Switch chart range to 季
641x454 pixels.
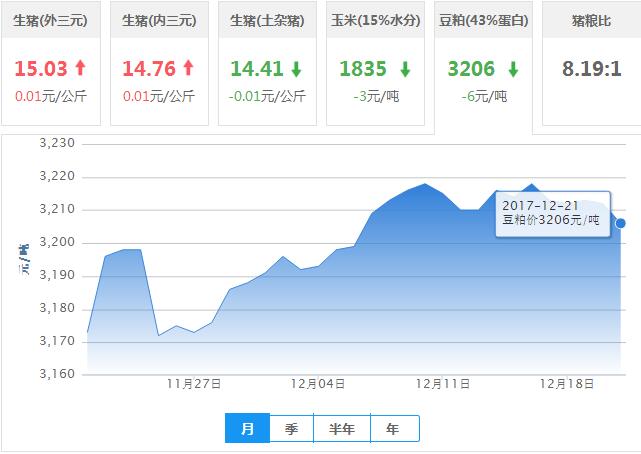pyautogui.click(x=291, y=428)
